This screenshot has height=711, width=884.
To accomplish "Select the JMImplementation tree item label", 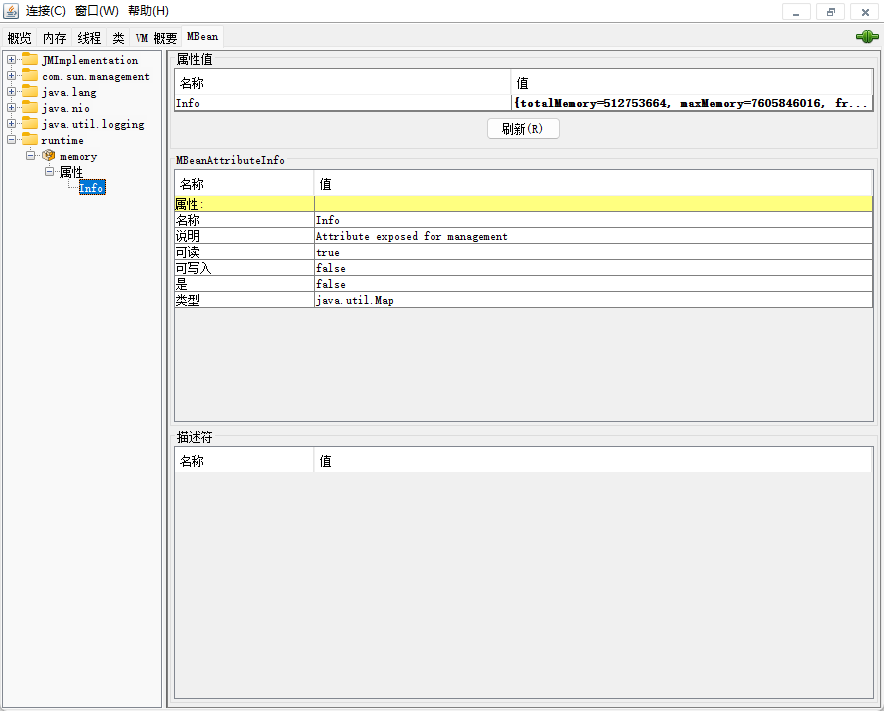I will coord(90,60).
